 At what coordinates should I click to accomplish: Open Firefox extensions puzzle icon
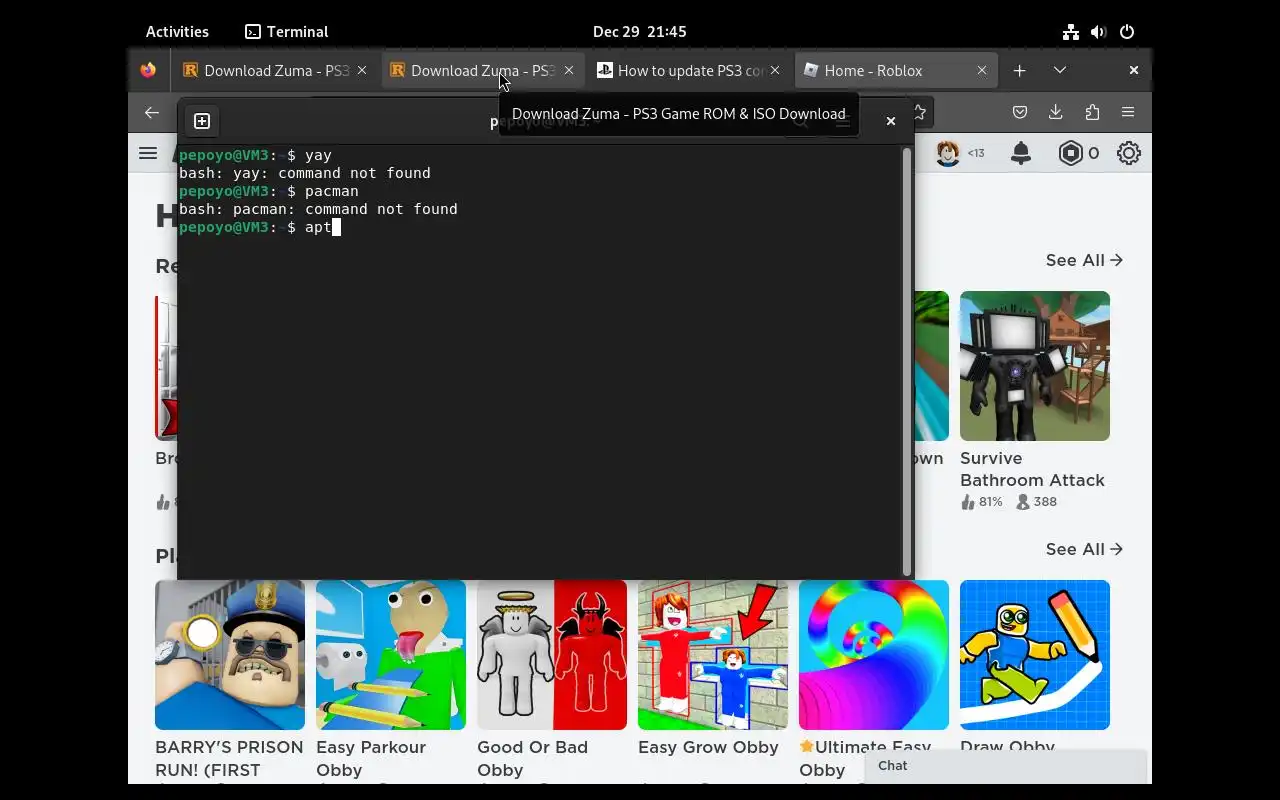click(x=1091, y=113)
